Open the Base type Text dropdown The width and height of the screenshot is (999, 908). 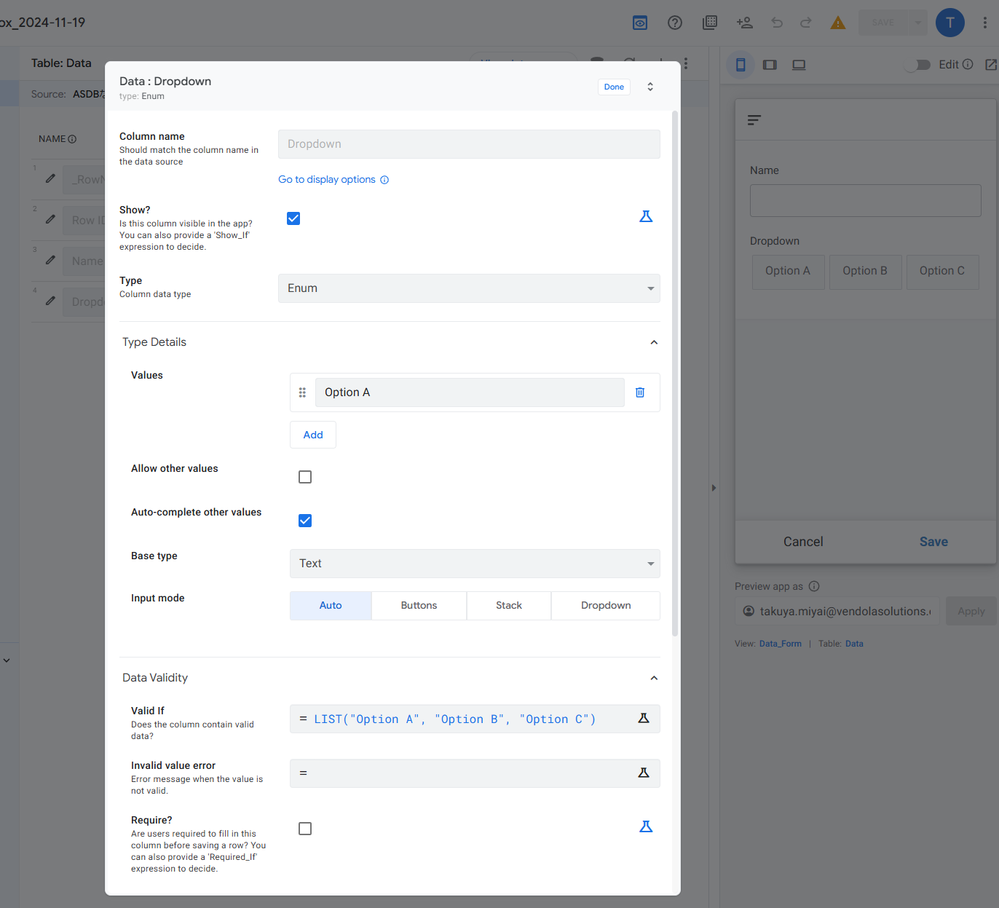(475, 563)
